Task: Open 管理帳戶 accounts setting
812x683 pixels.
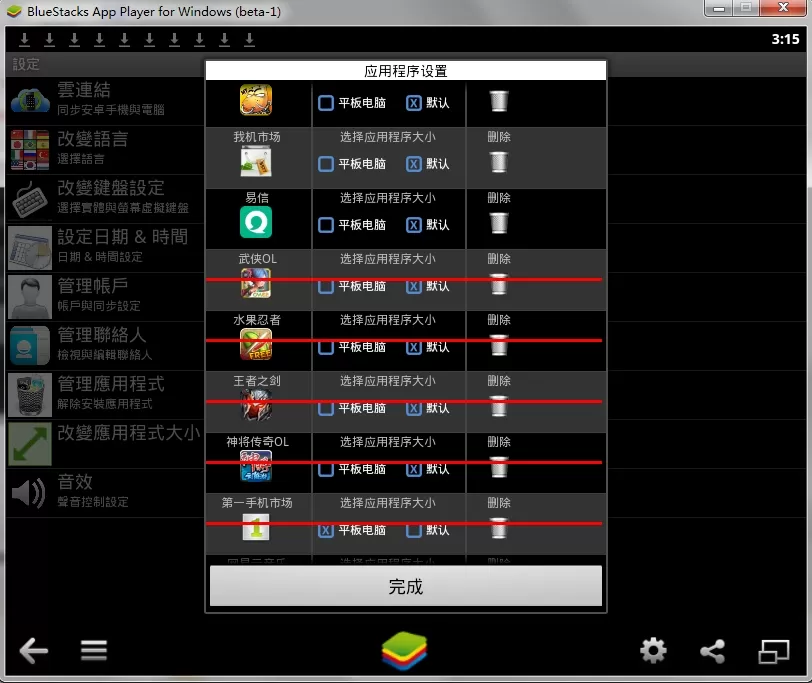Action: (x=105, y=297)
